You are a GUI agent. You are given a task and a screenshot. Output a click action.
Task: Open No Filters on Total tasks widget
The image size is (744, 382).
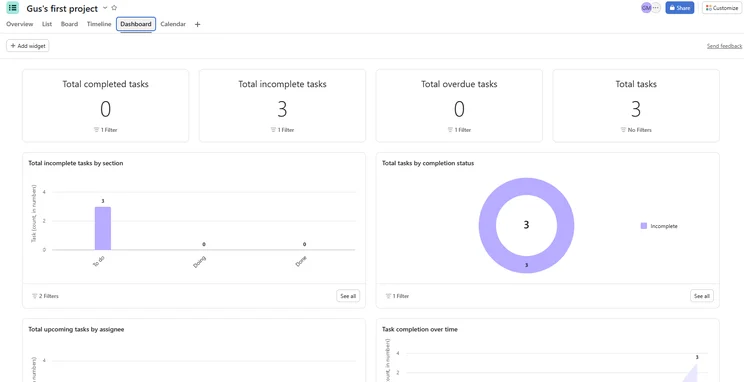(x=636, y=130)
